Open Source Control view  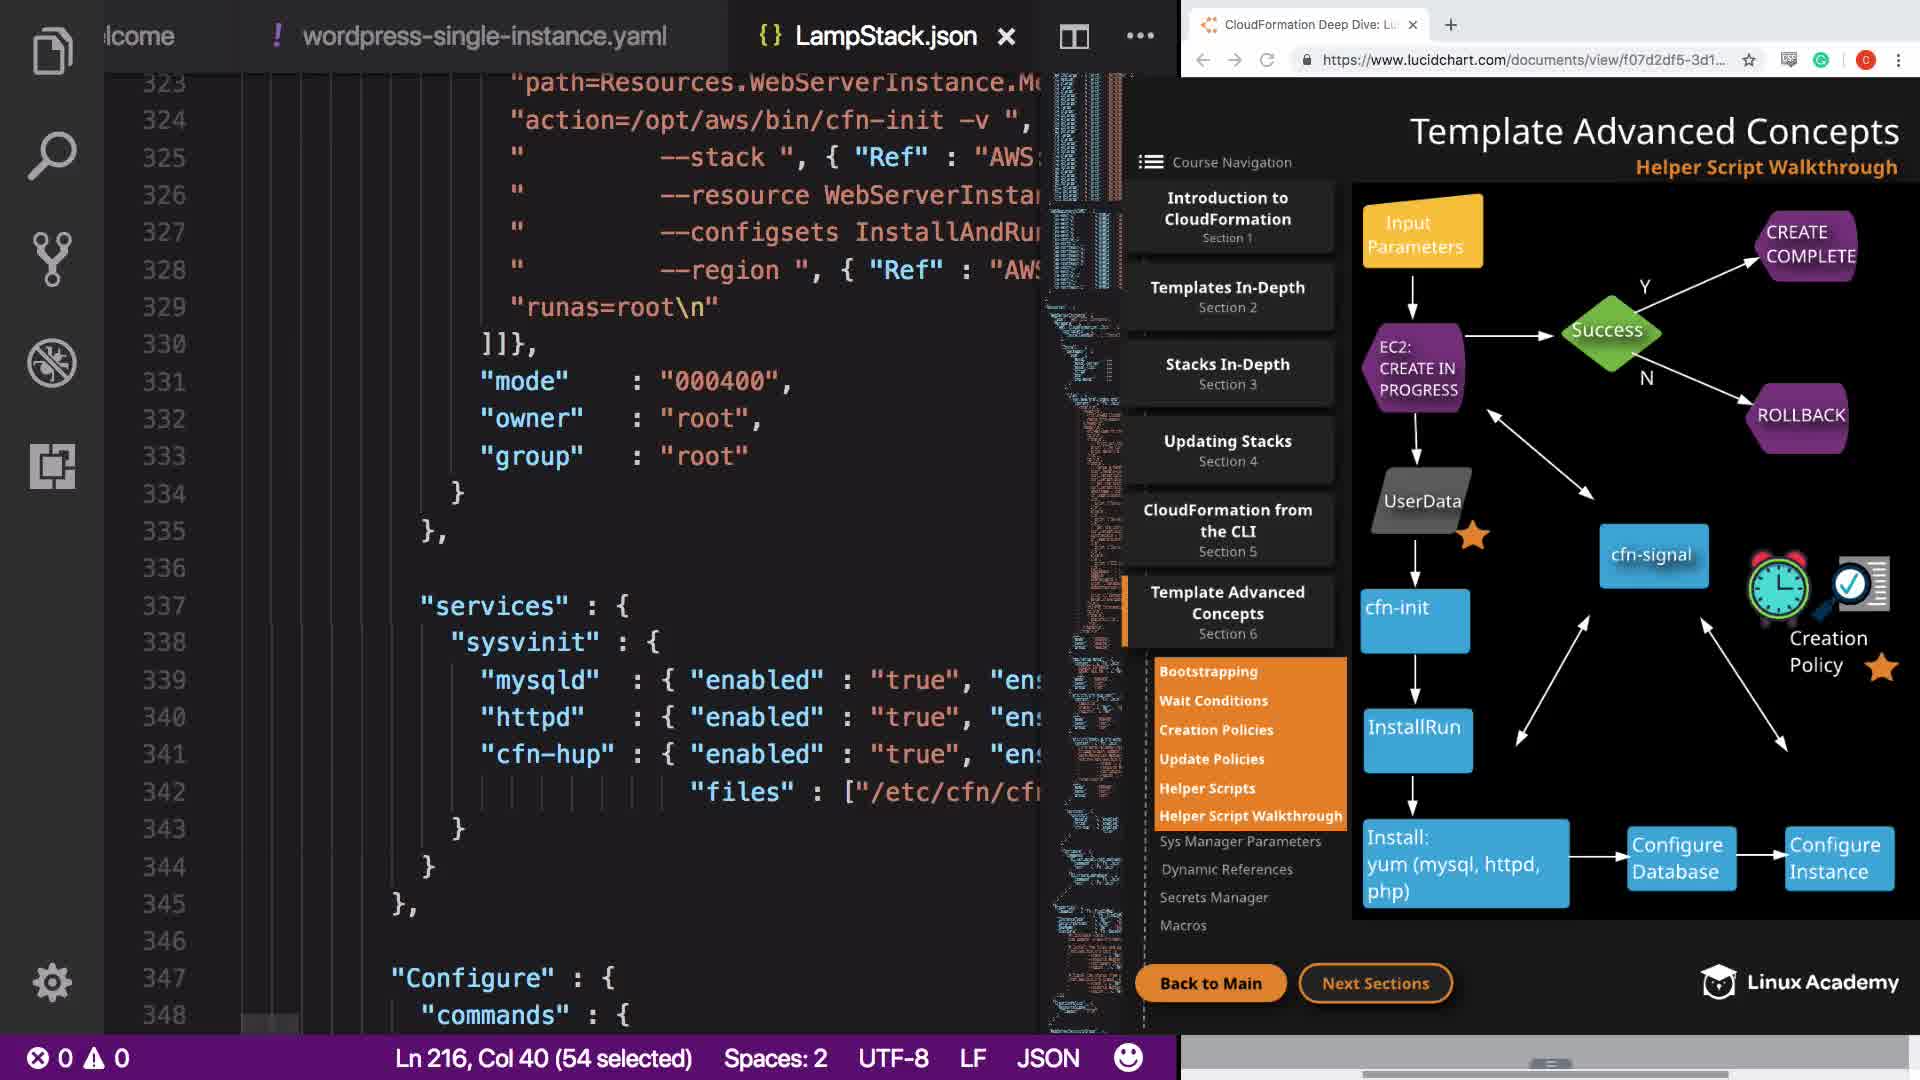[52, 259]
